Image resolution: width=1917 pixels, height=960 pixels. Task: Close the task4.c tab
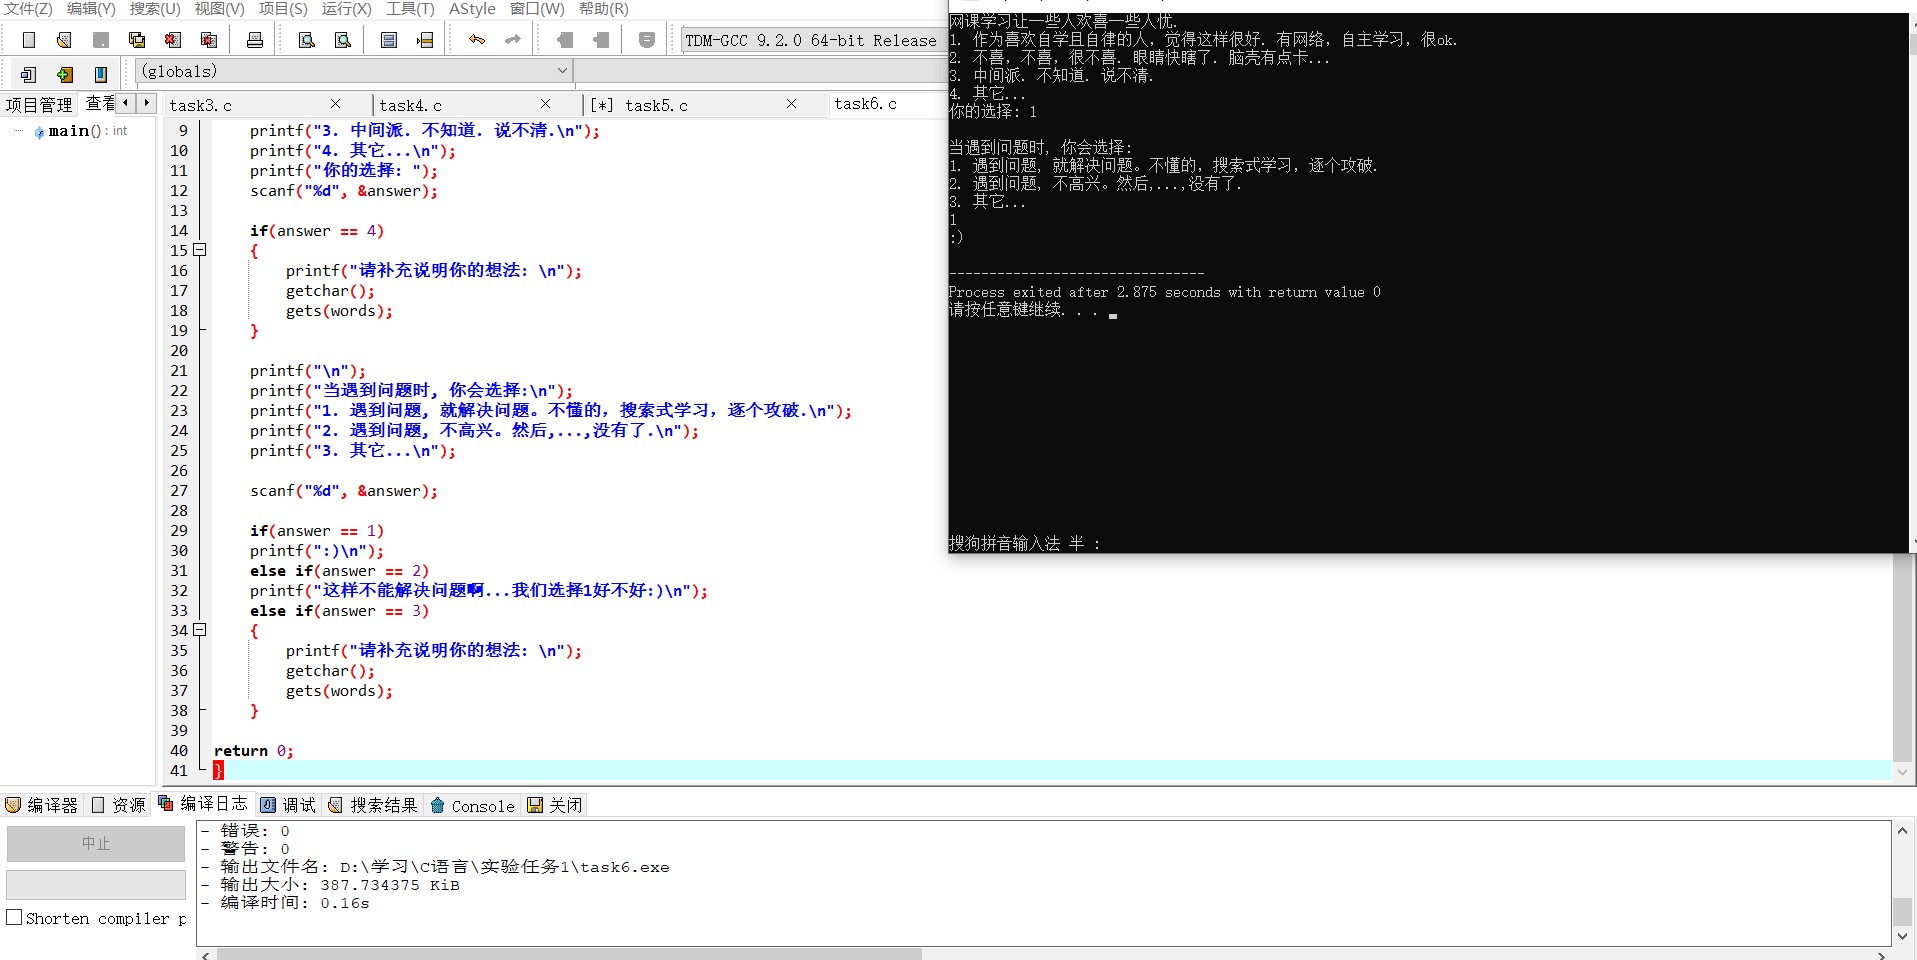(545, 104)
